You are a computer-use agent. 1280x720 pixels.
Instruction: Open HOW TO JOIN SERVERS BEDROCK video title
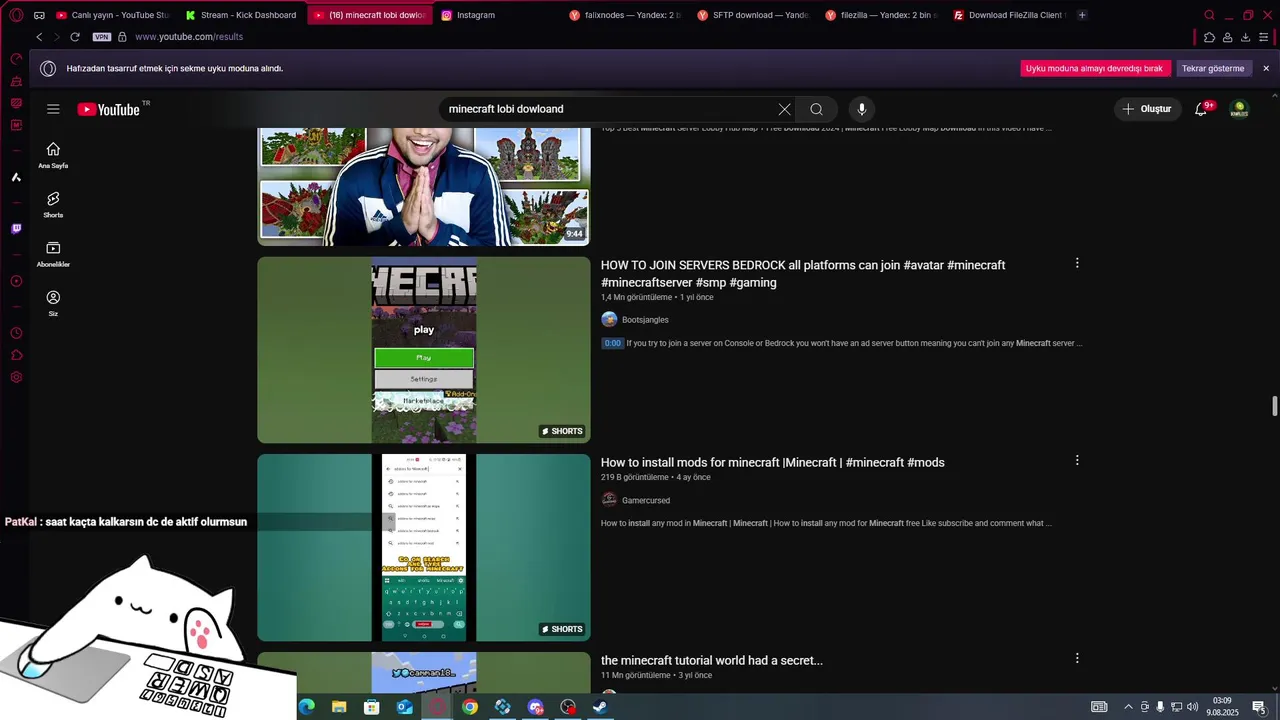tap(803, 274)
